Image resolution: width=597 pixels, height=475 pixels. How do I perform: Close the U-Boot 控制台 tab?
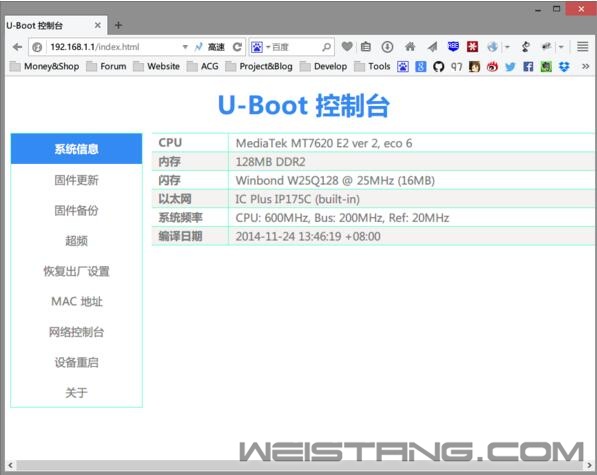click(x=97, y=25)
